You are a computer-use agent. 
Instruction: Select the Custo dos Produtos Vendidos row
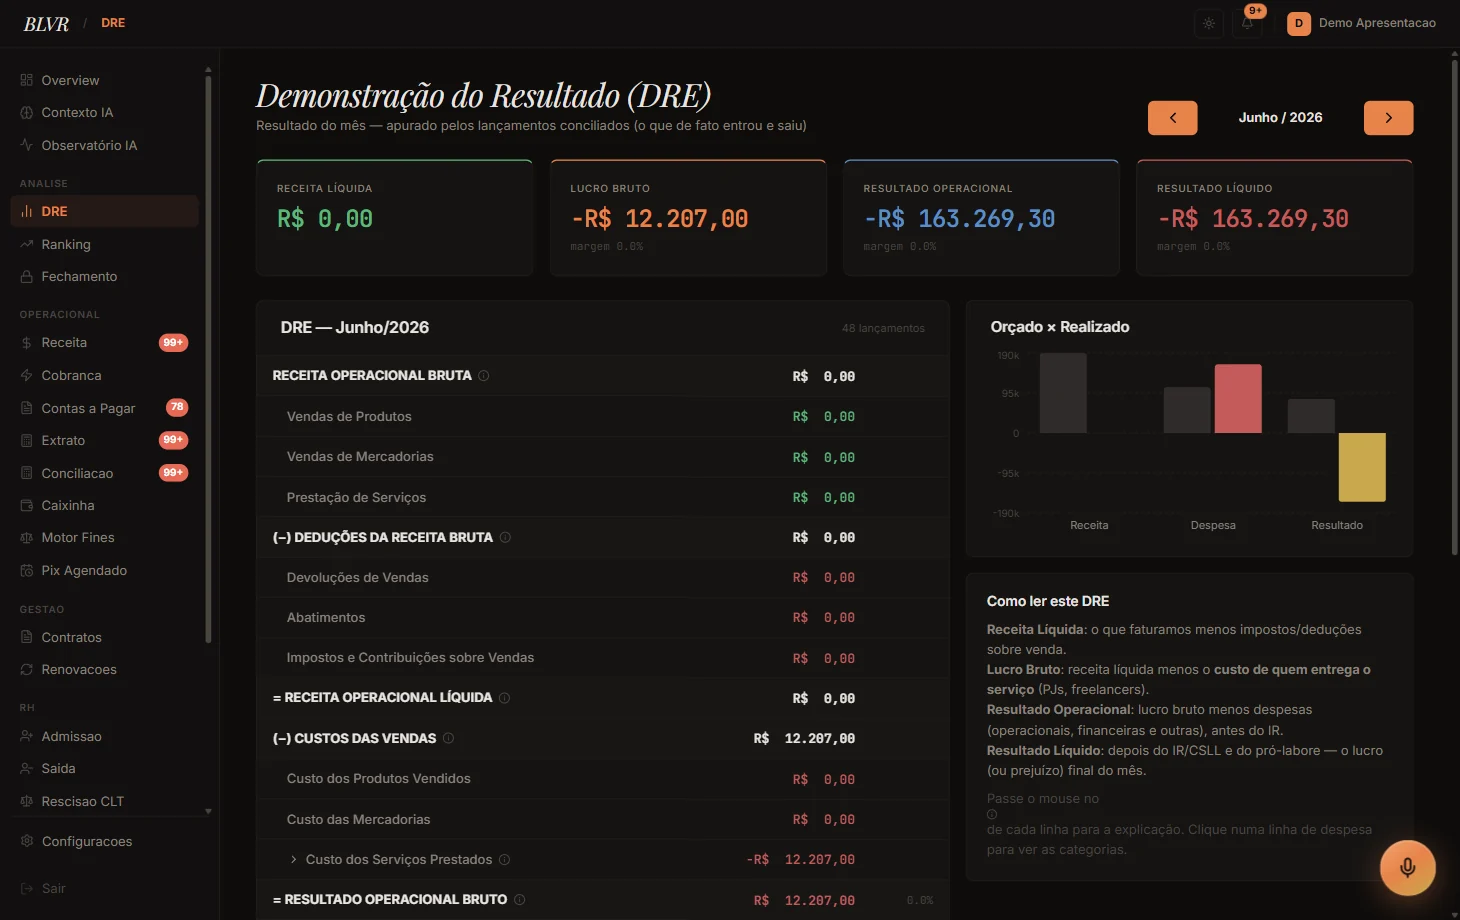[602, 779]
